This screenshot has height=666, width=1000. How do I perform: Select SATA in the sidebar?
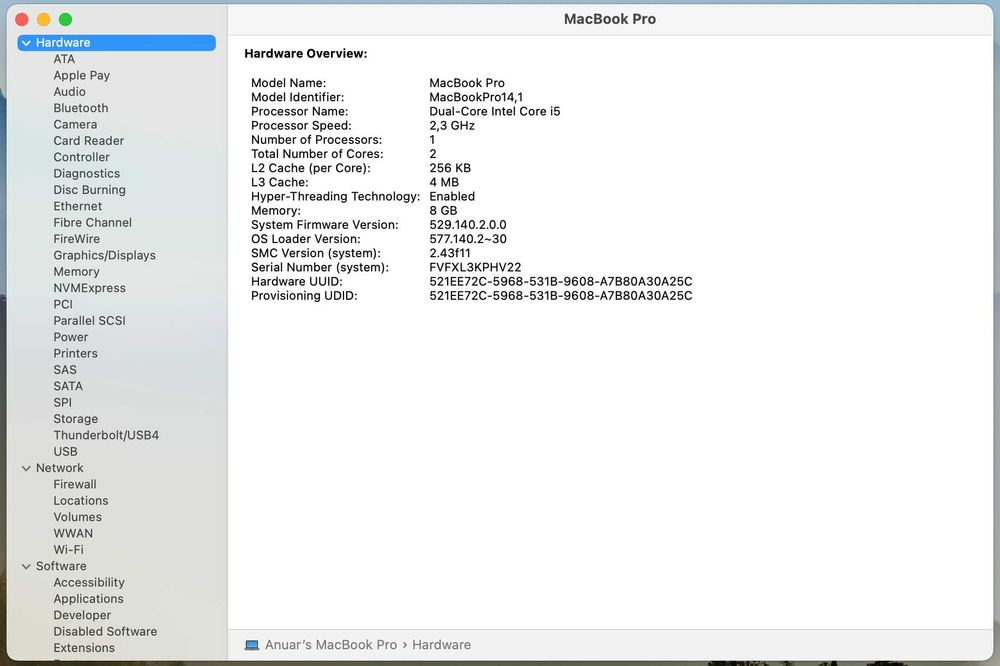click(x=68, y=387)
